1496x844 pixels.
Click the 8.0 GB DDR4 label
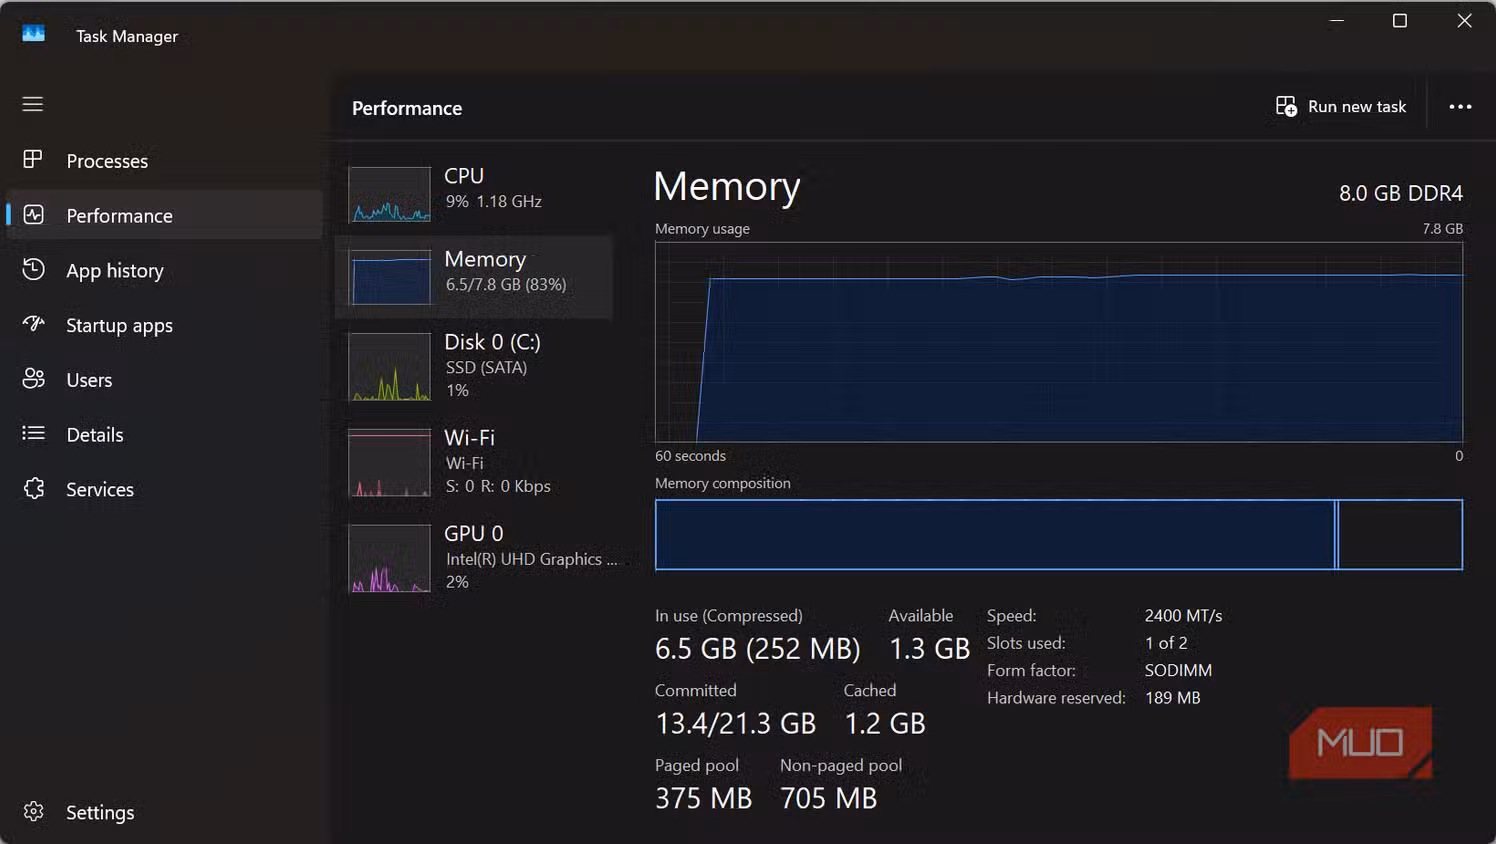[1401, 193]
